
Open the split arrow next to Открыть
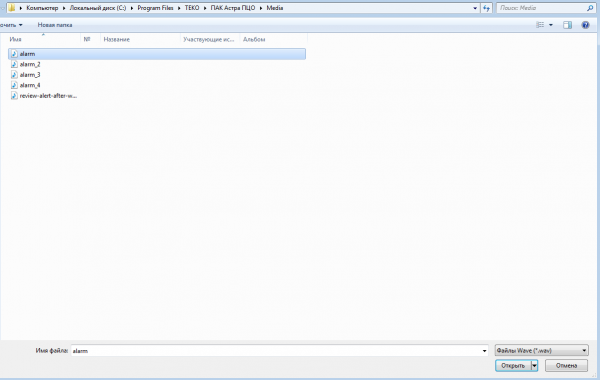535,365
